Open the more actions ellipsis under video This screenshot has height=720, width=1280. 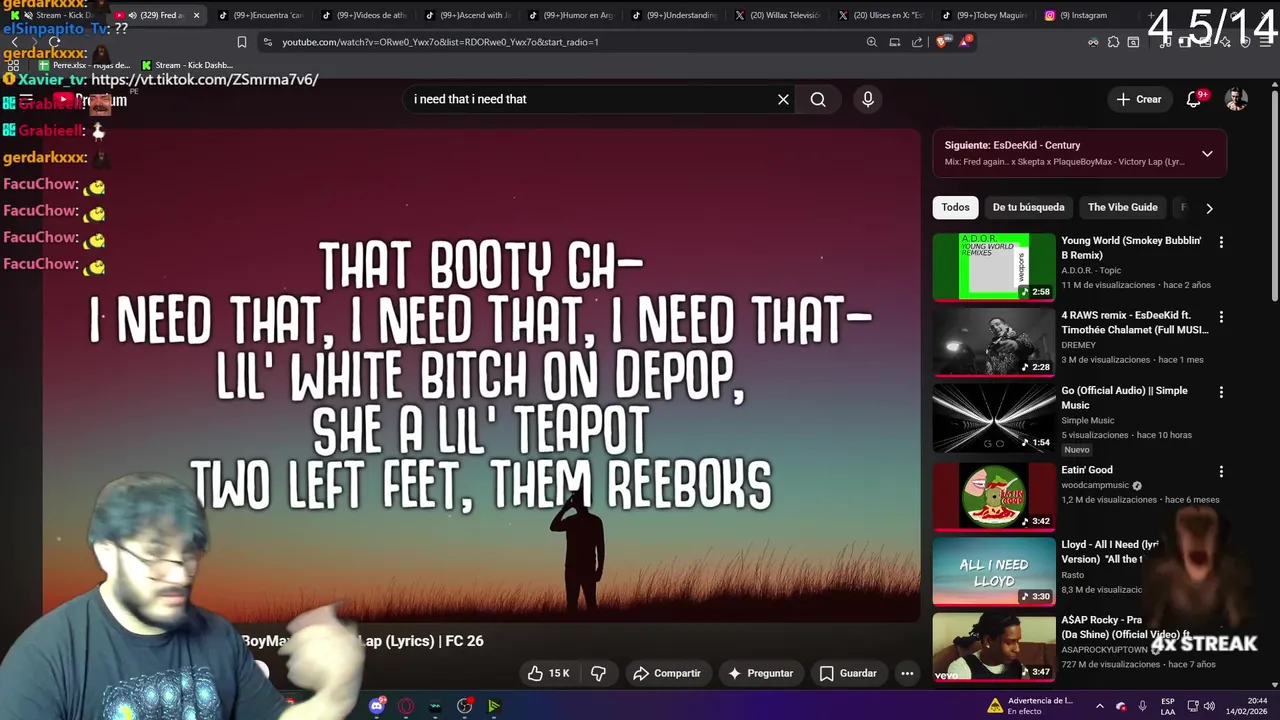tap(907, 673)
